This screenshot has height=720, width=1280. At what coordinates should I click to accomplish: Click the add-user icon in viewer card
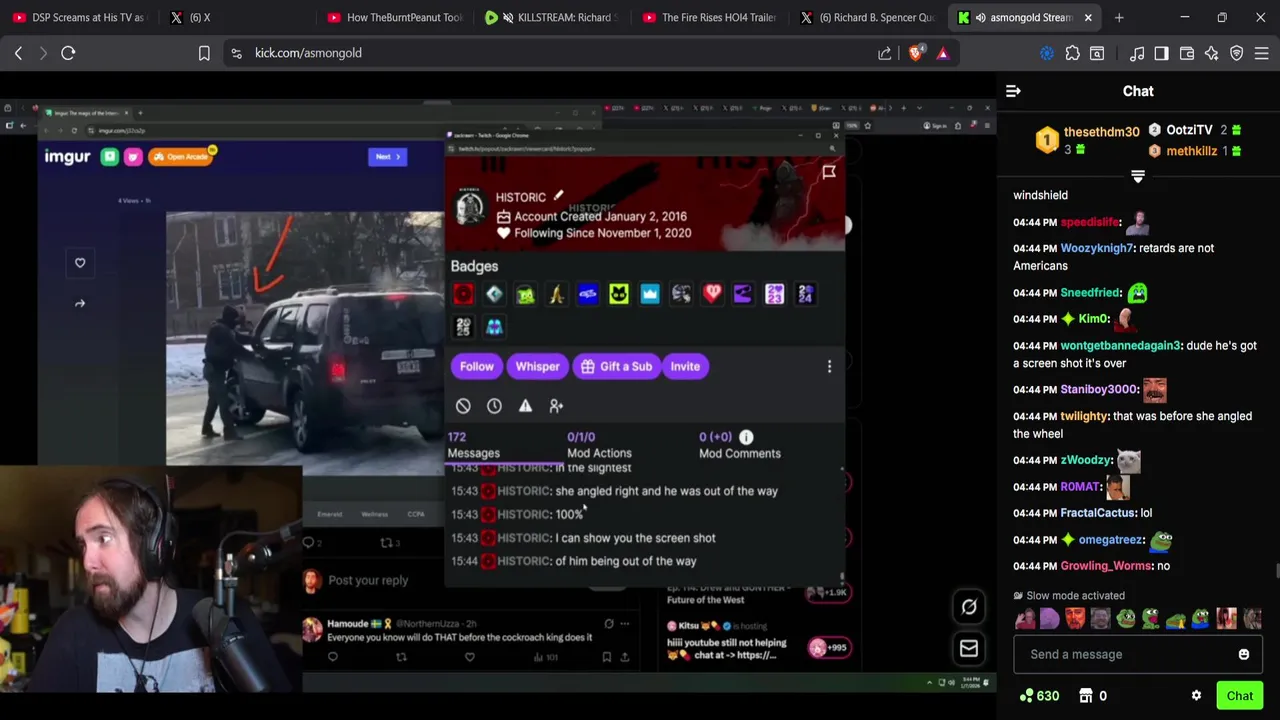[556, 406]
